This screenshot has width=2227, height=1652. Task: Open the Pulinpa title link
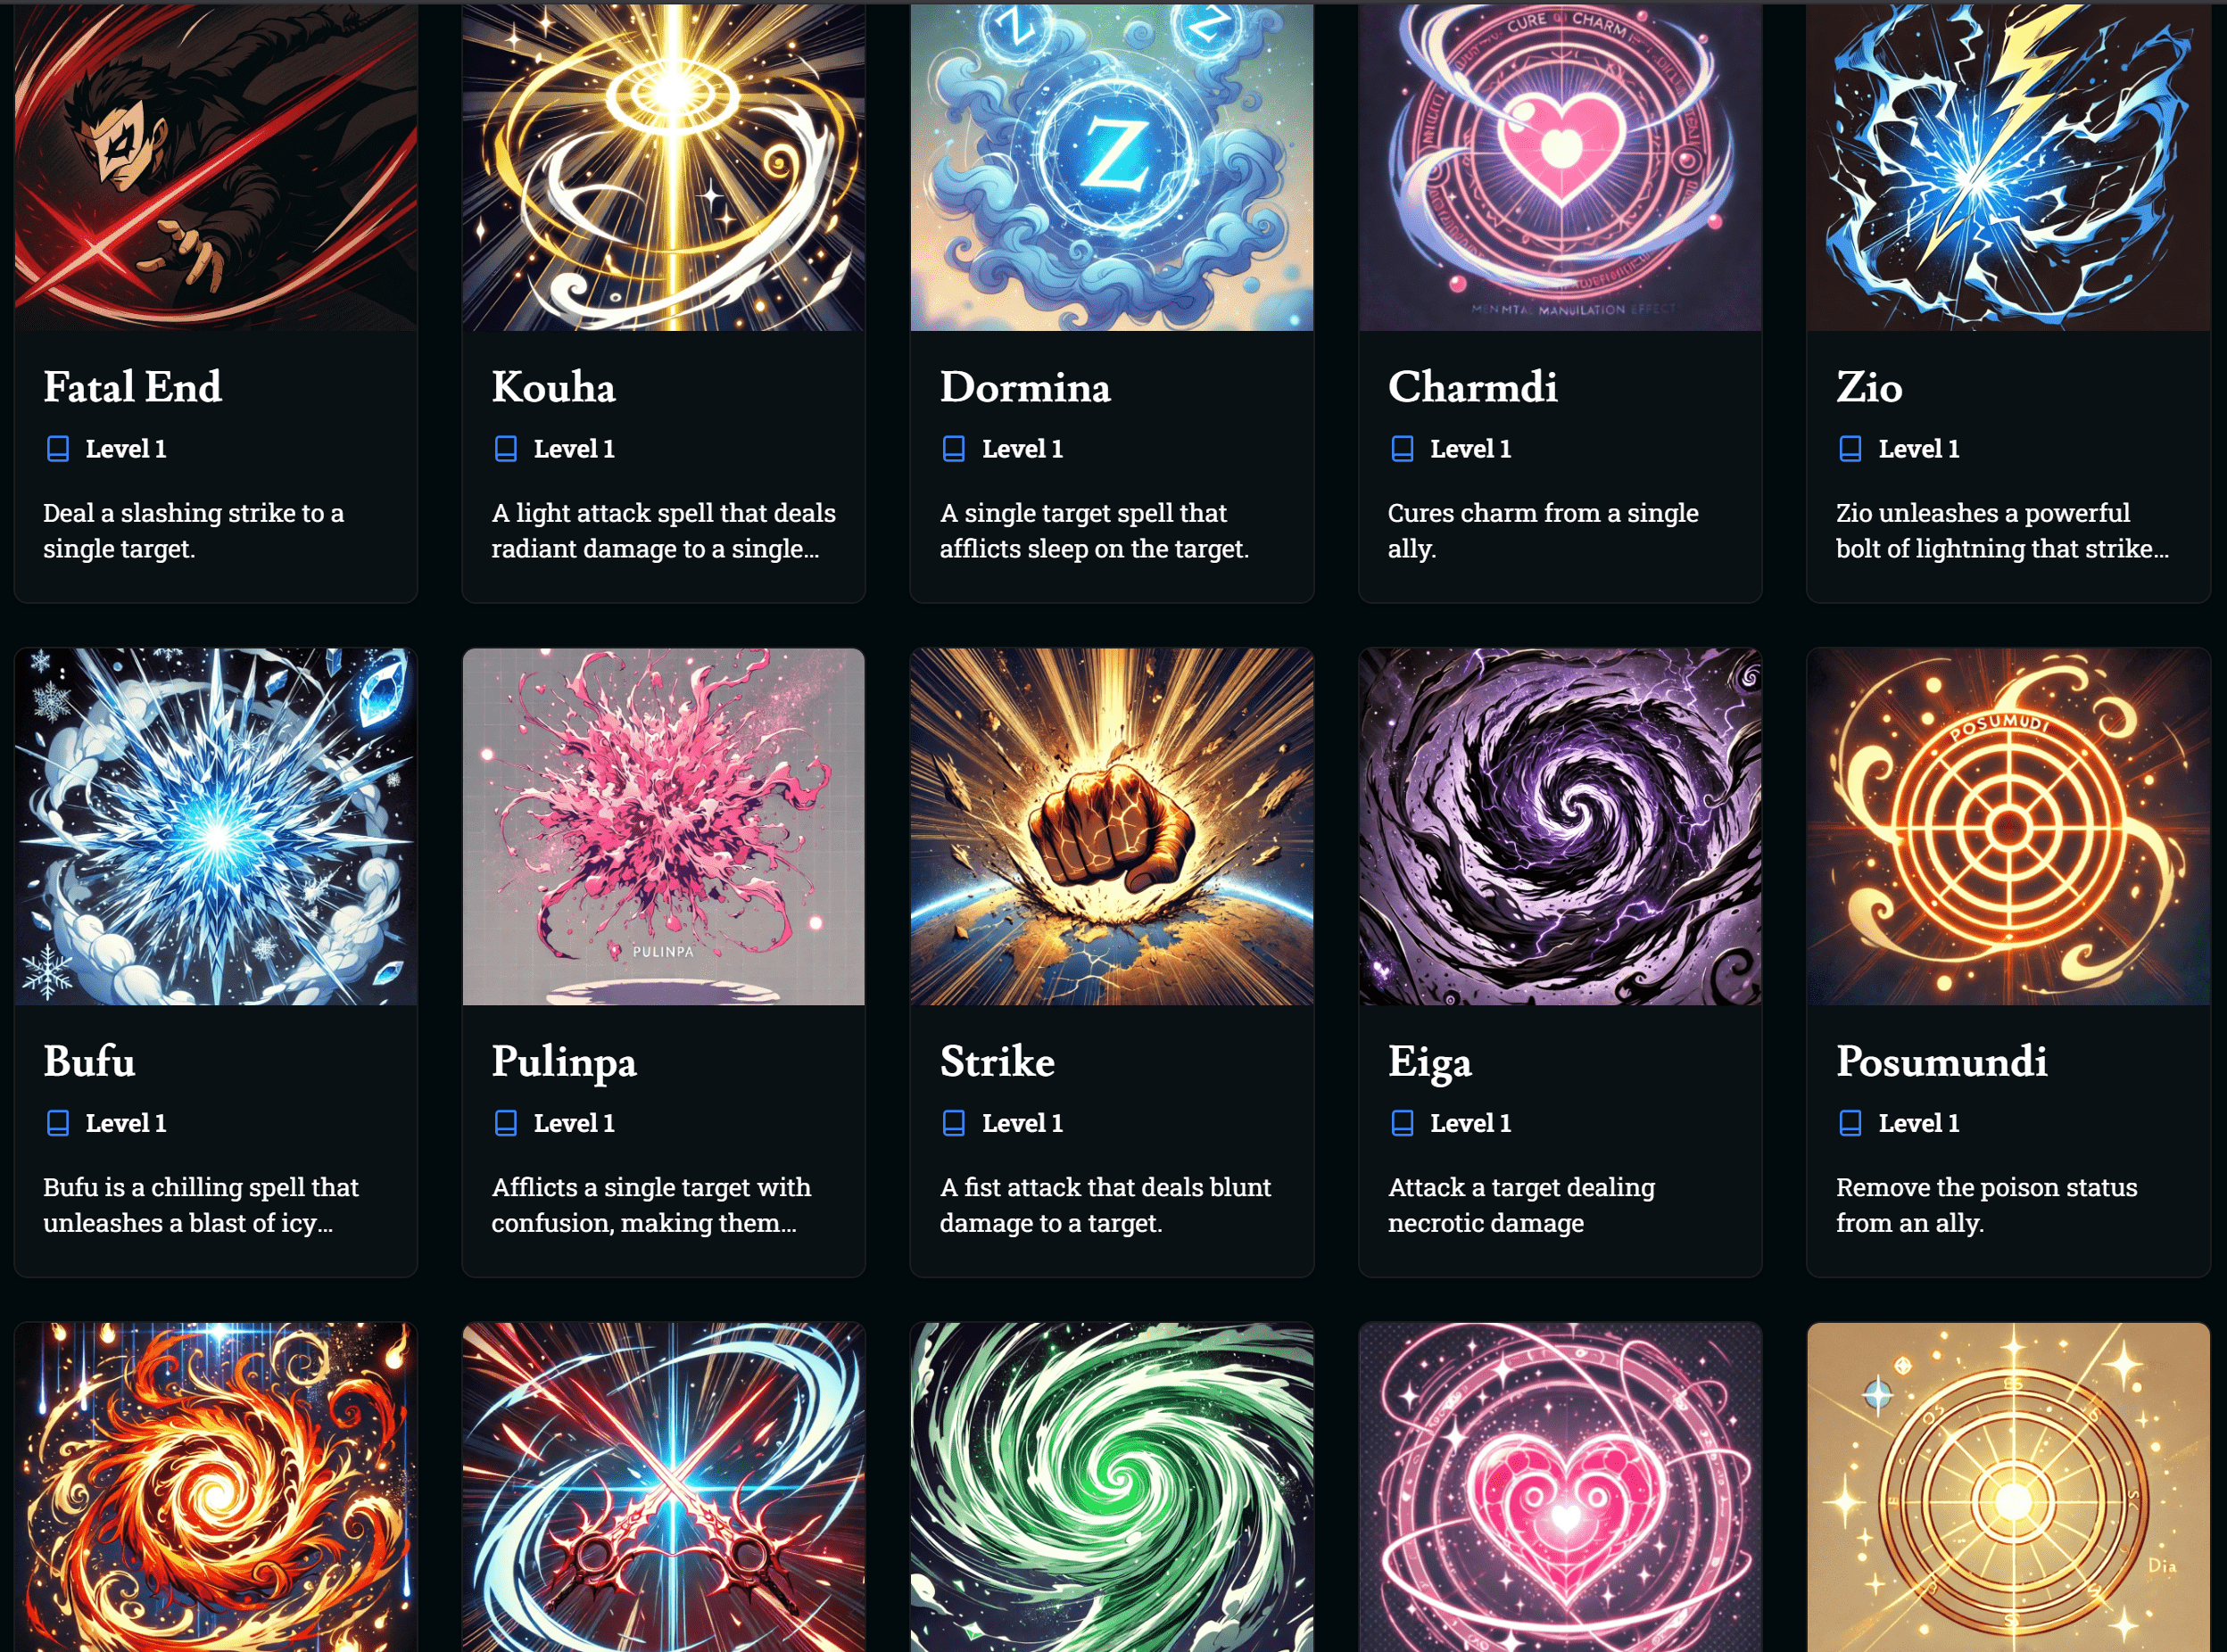tap(564, 1063)
